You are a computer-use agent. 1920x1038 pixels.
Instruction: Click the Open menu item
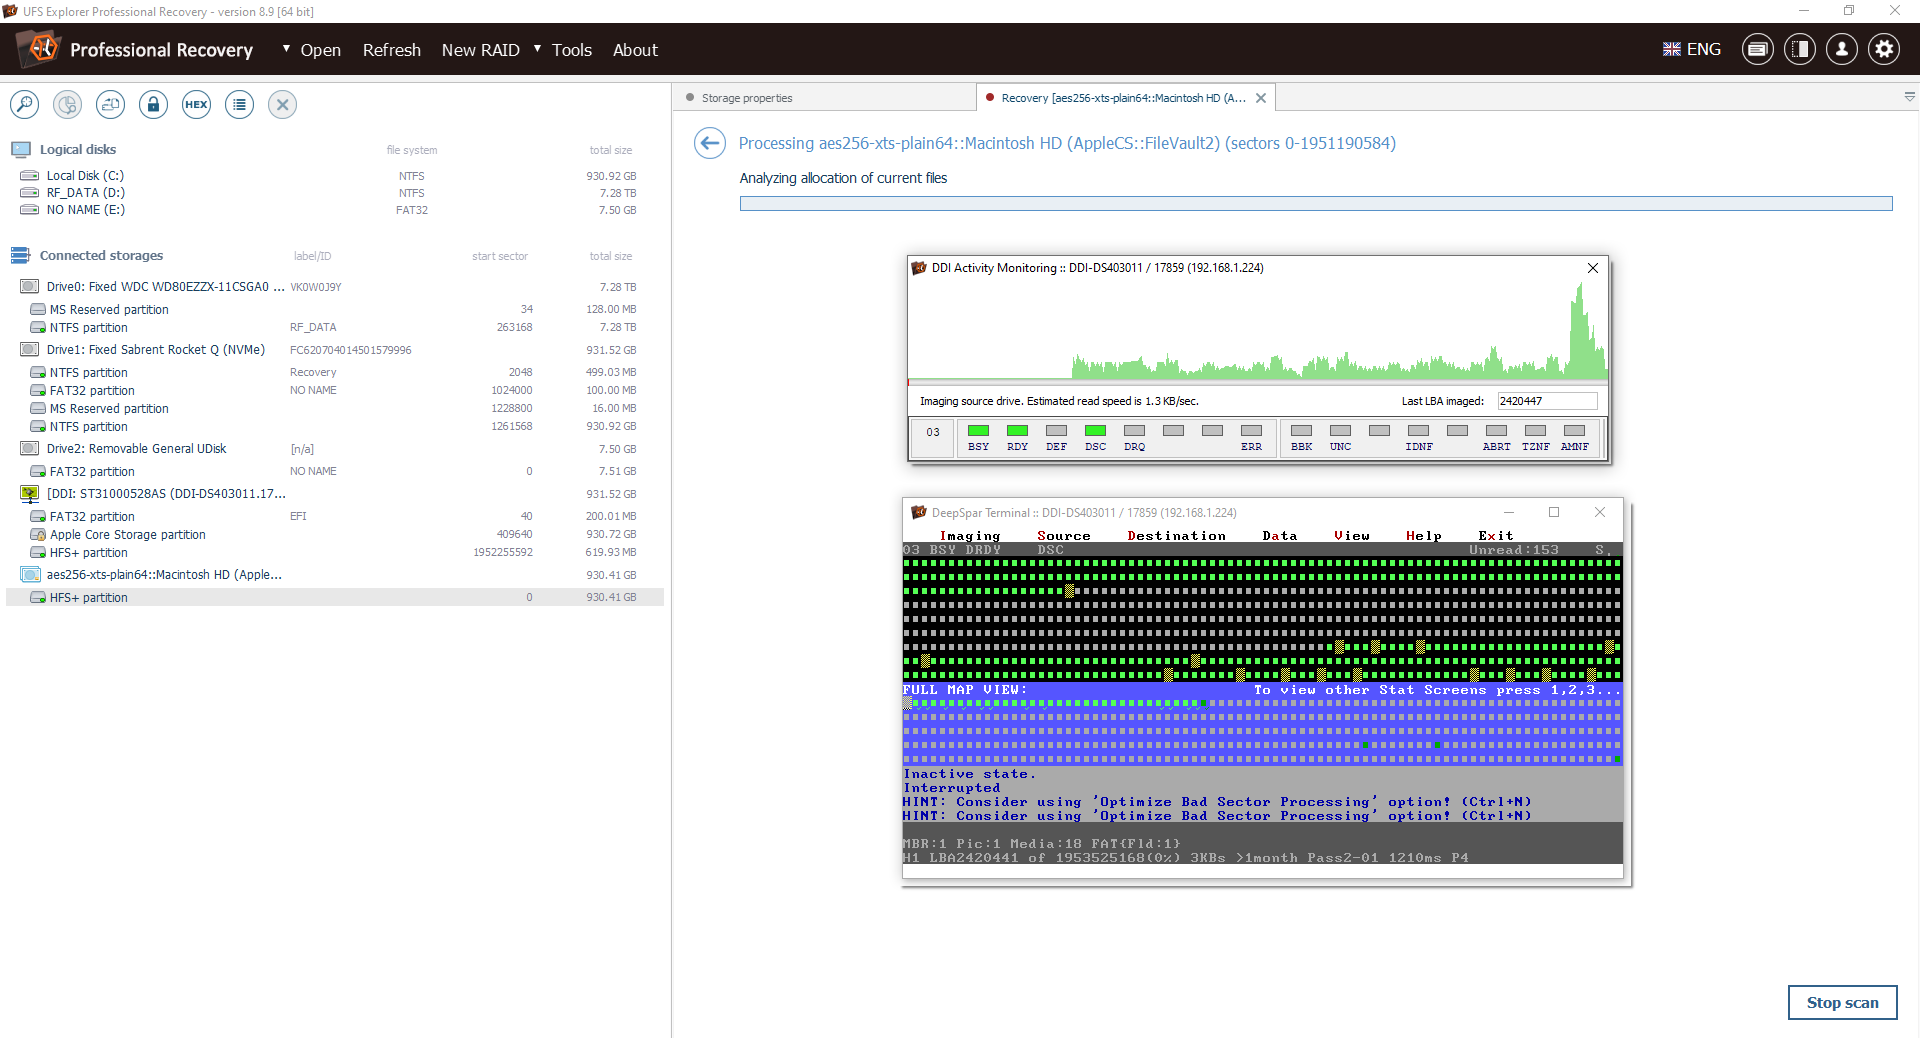320,50
